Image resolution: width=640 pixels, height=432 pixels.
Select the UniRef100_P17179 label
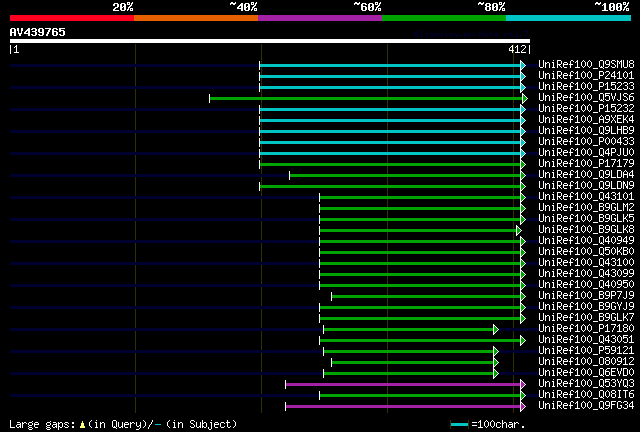[x=586, y=164]
